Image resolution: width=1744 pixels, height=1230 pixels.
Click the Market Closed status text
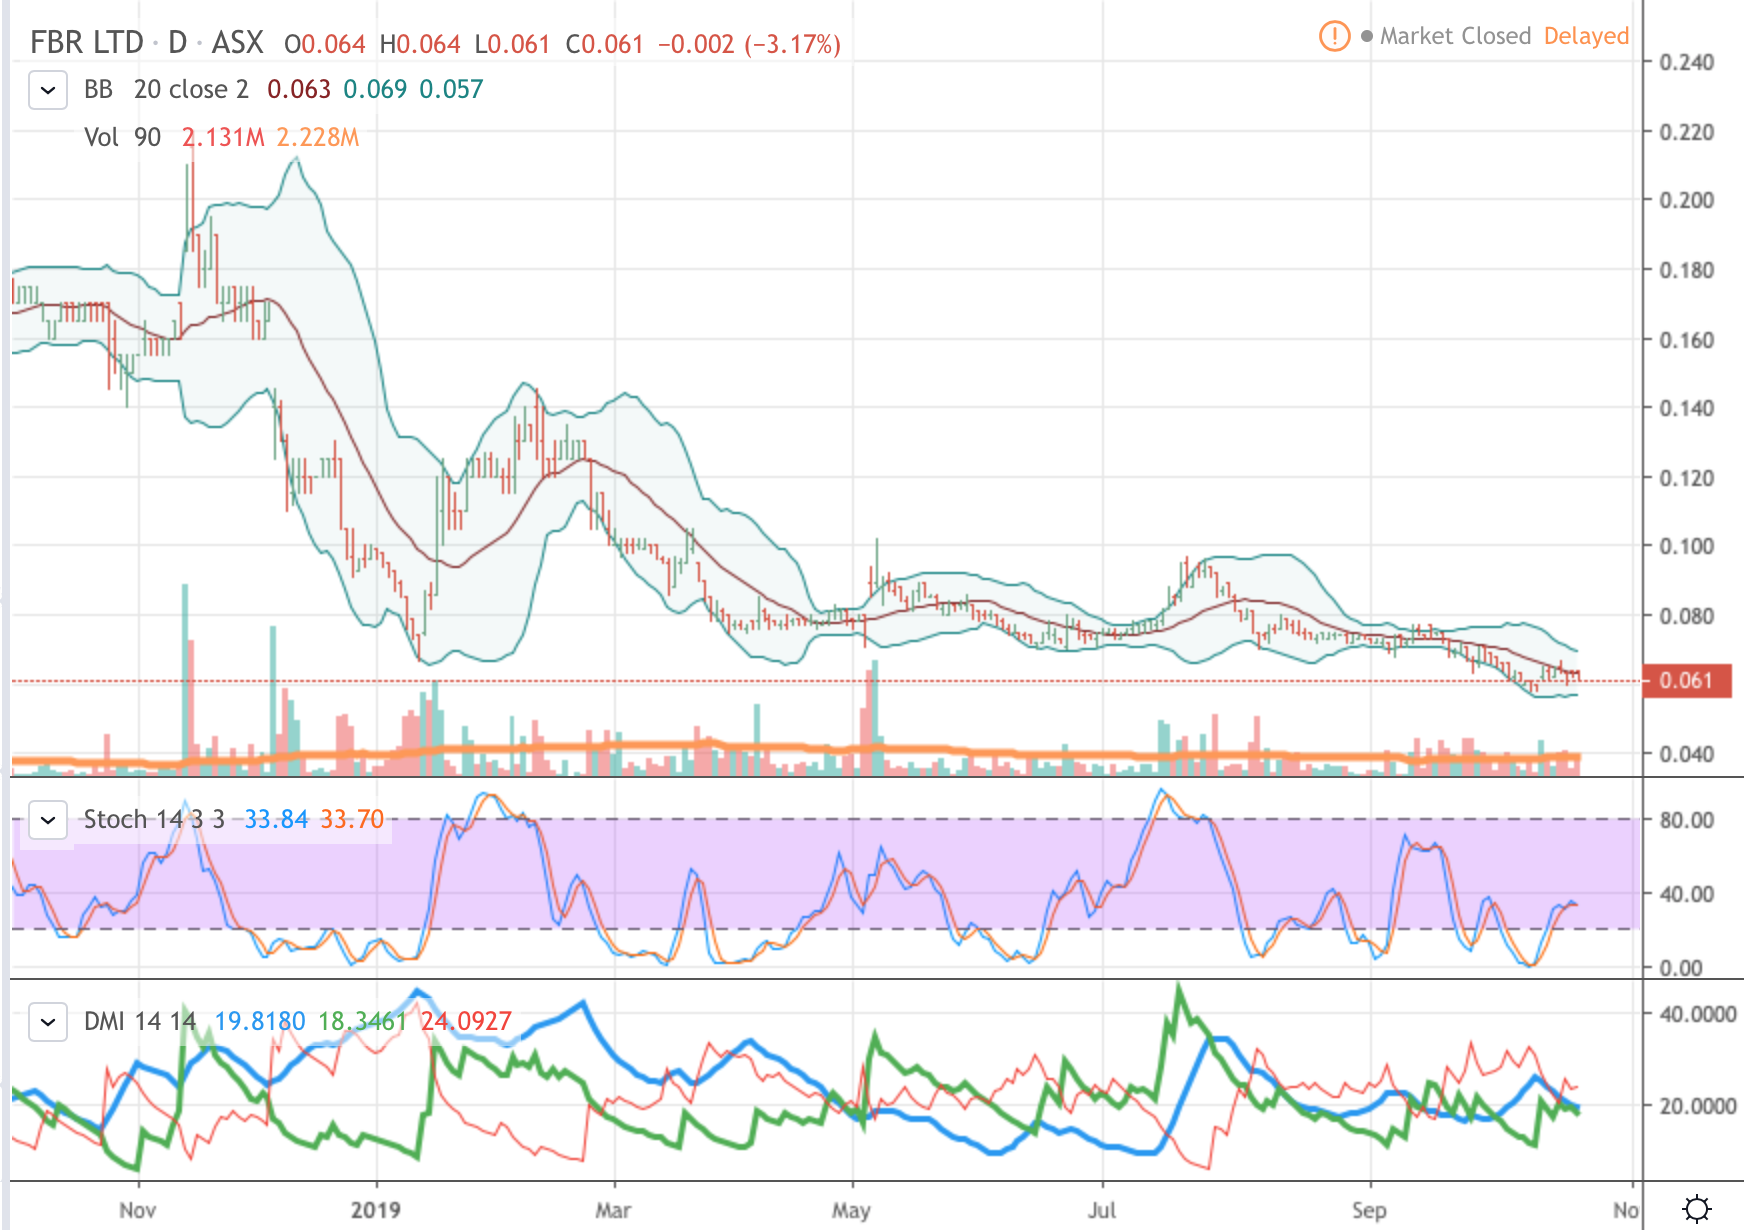coord(1455,36)
